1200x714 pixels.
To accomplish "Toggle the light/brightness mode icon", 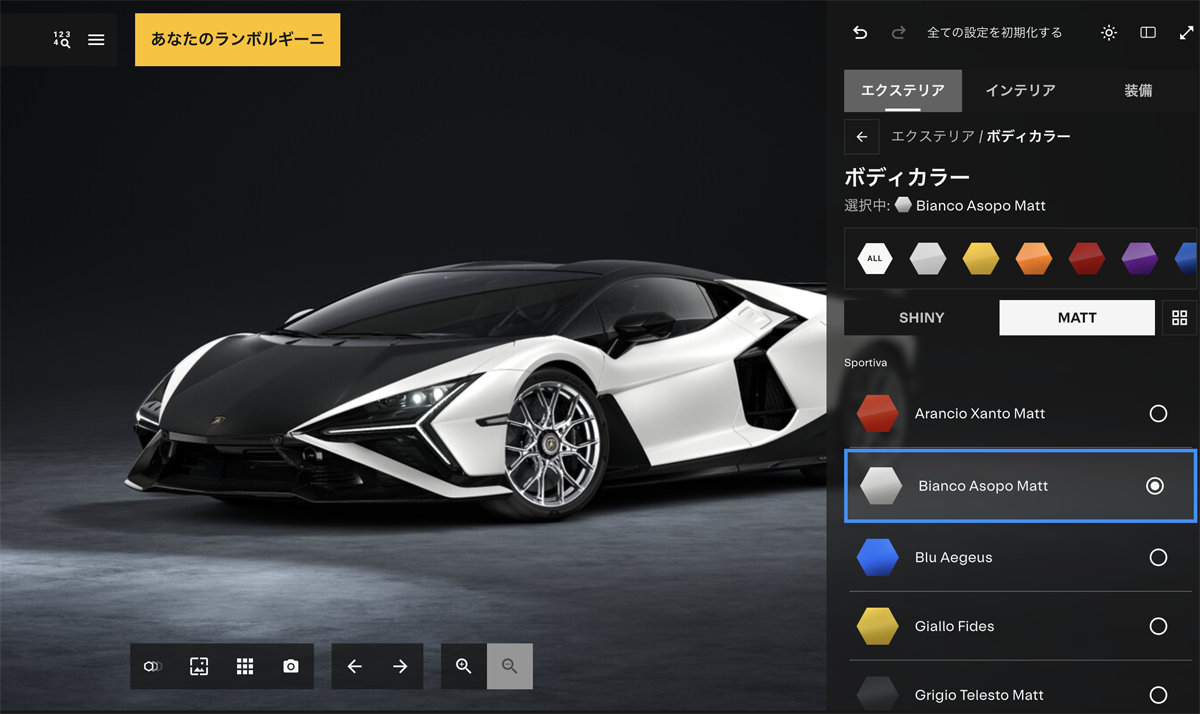I will [x=1109, y=33].
